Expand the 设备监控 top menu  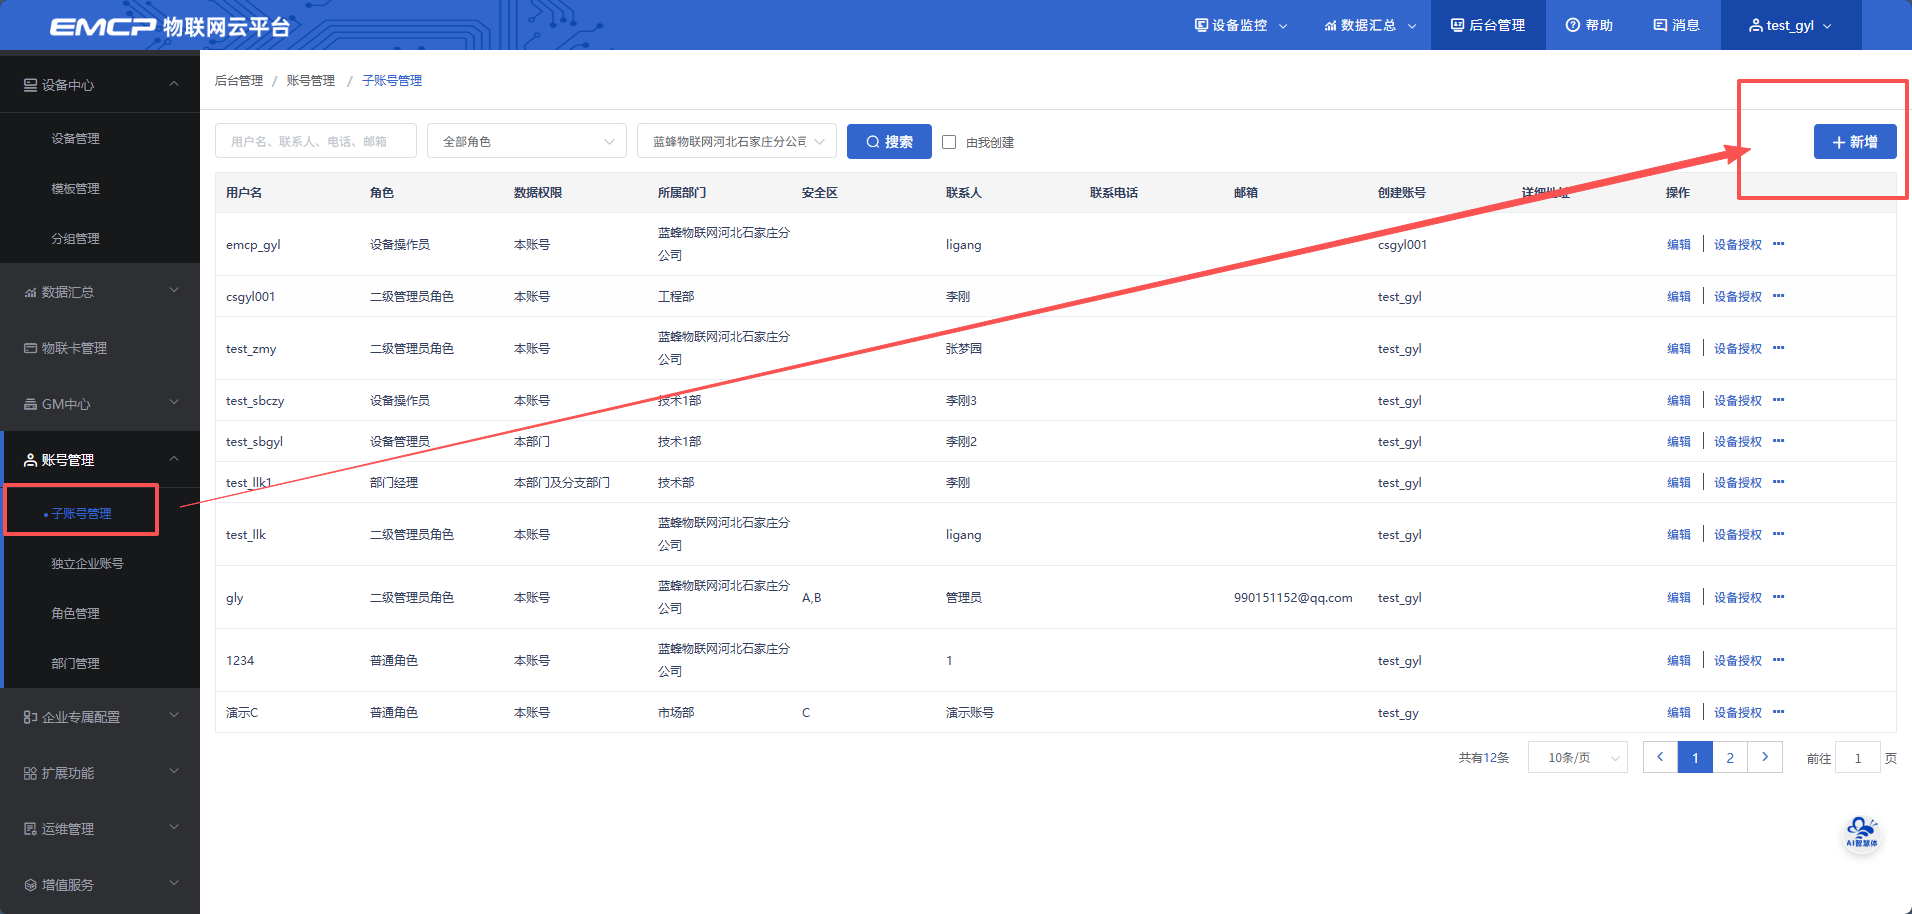[1241, 25]
